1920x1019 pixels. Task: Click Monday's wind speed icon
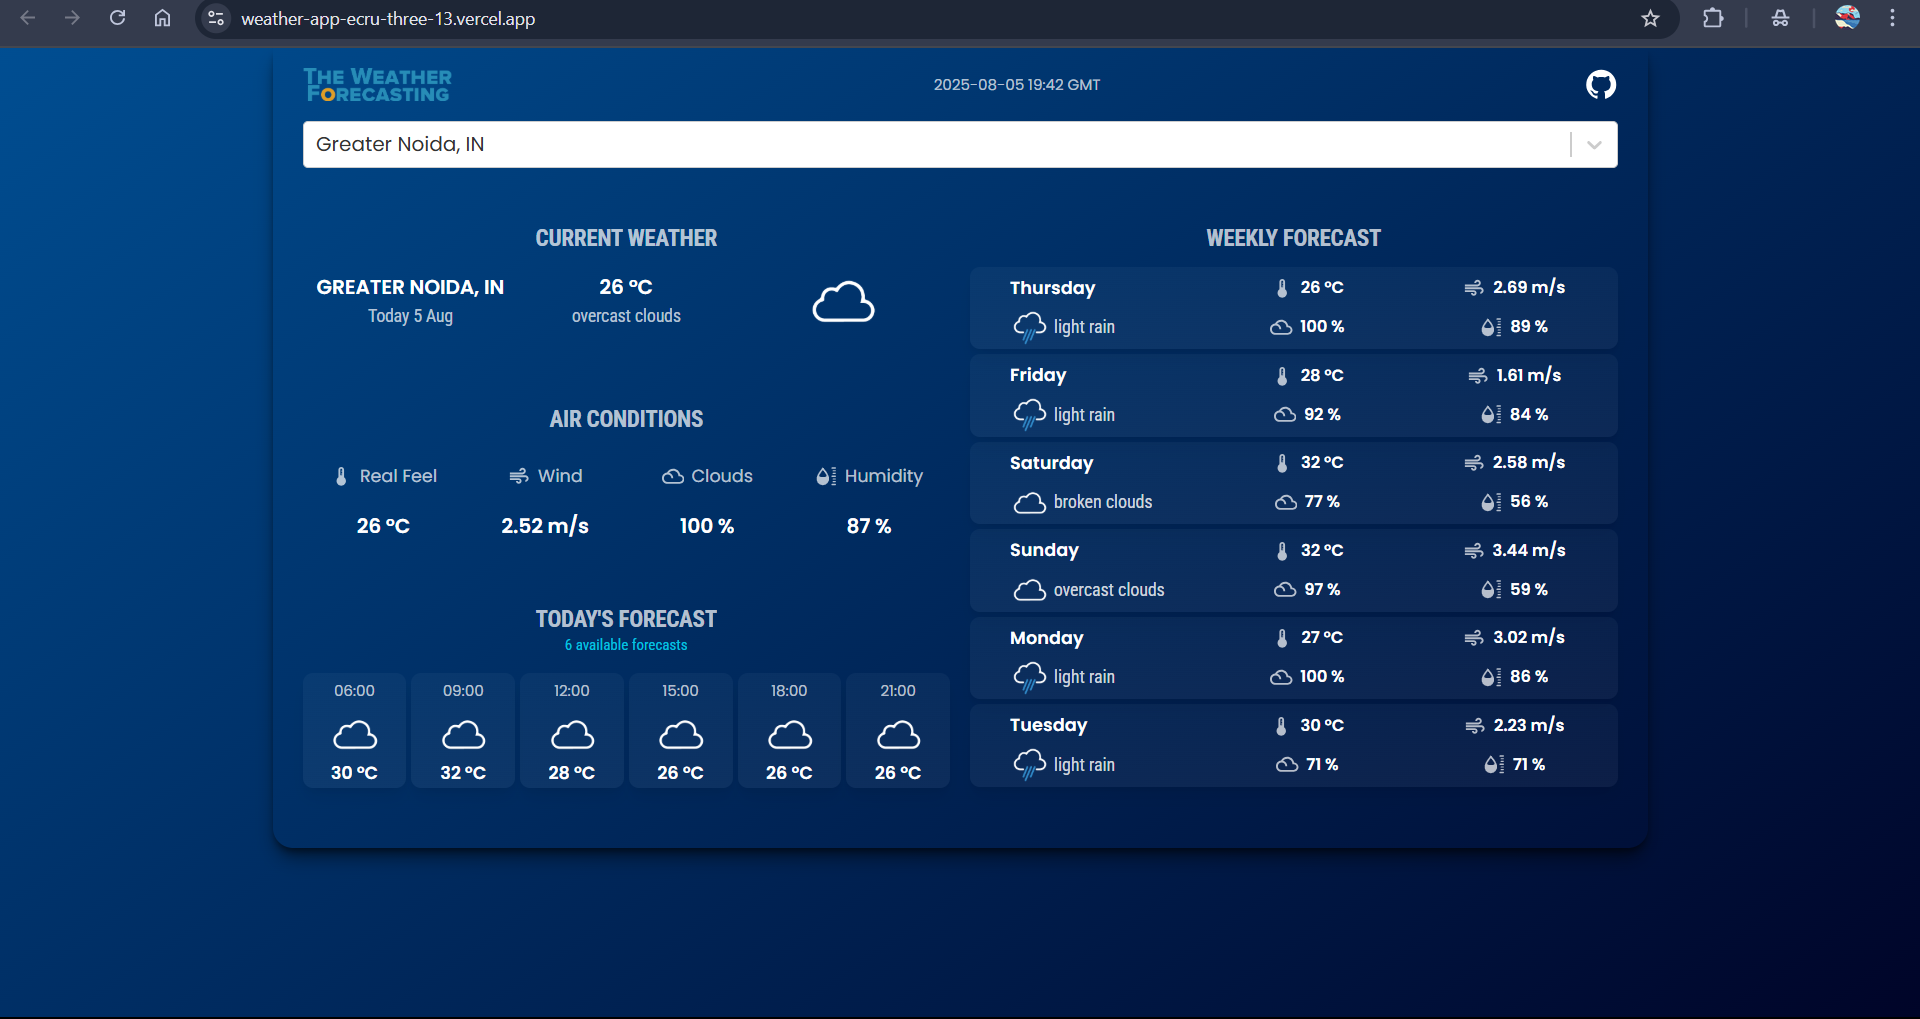click(1474, 637)
